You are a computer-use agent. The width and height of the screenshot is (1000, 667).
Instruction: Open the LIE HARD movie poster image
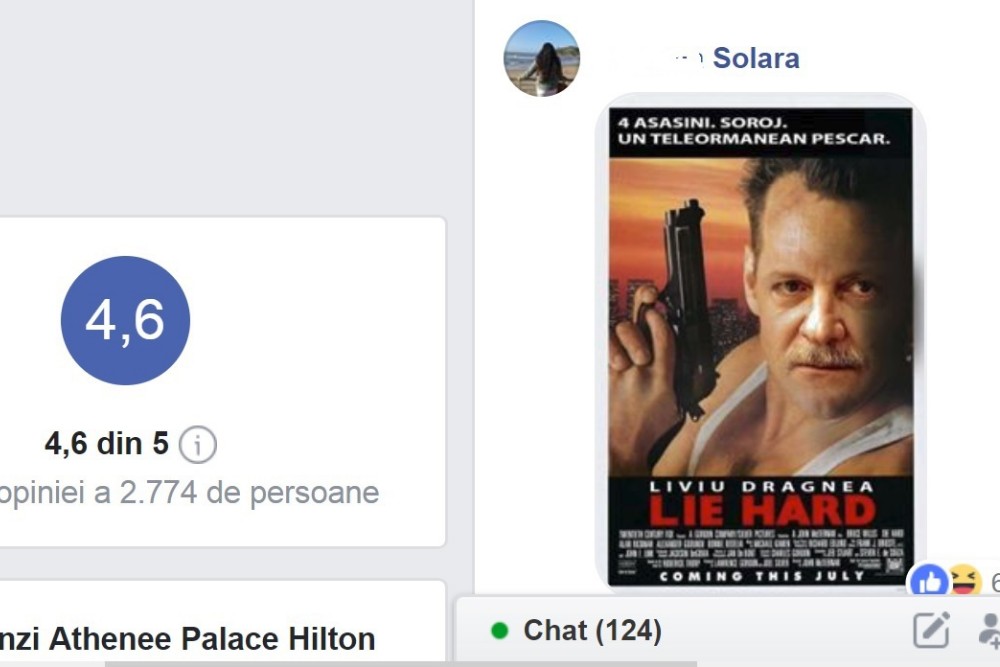click(x=761, y=347)
